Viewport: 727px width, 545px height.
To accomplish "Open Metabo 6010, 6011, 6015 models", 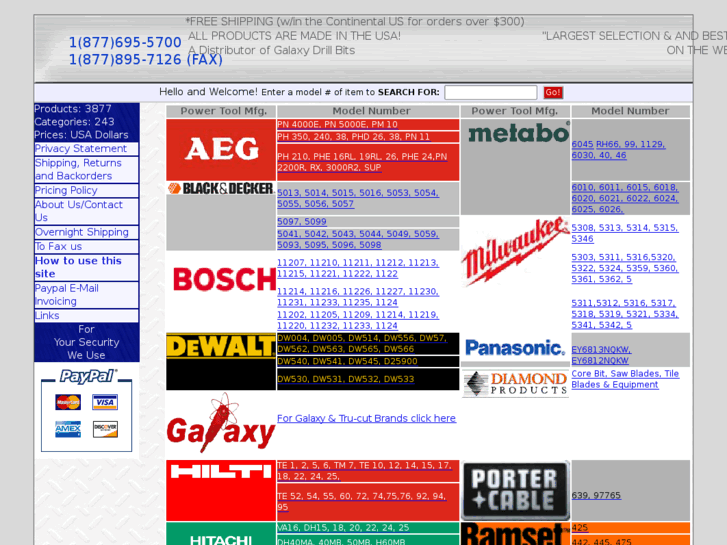I will [x=625, y=198].
